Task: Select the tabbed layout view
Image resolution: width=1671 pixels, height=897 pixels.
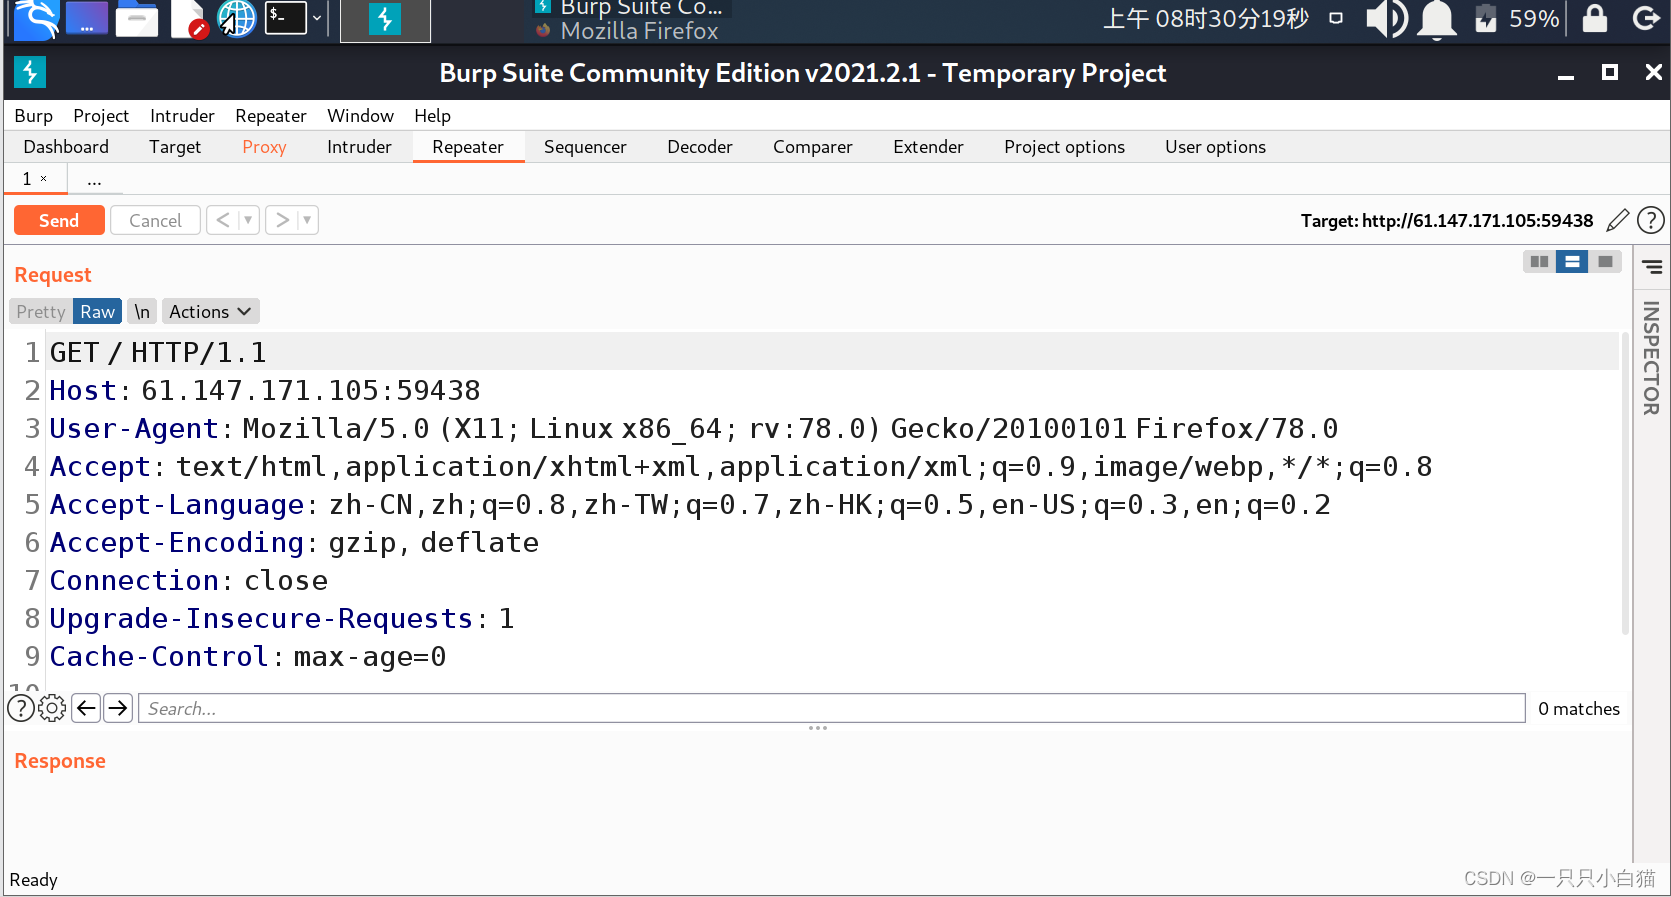Action: (1605, 262)
